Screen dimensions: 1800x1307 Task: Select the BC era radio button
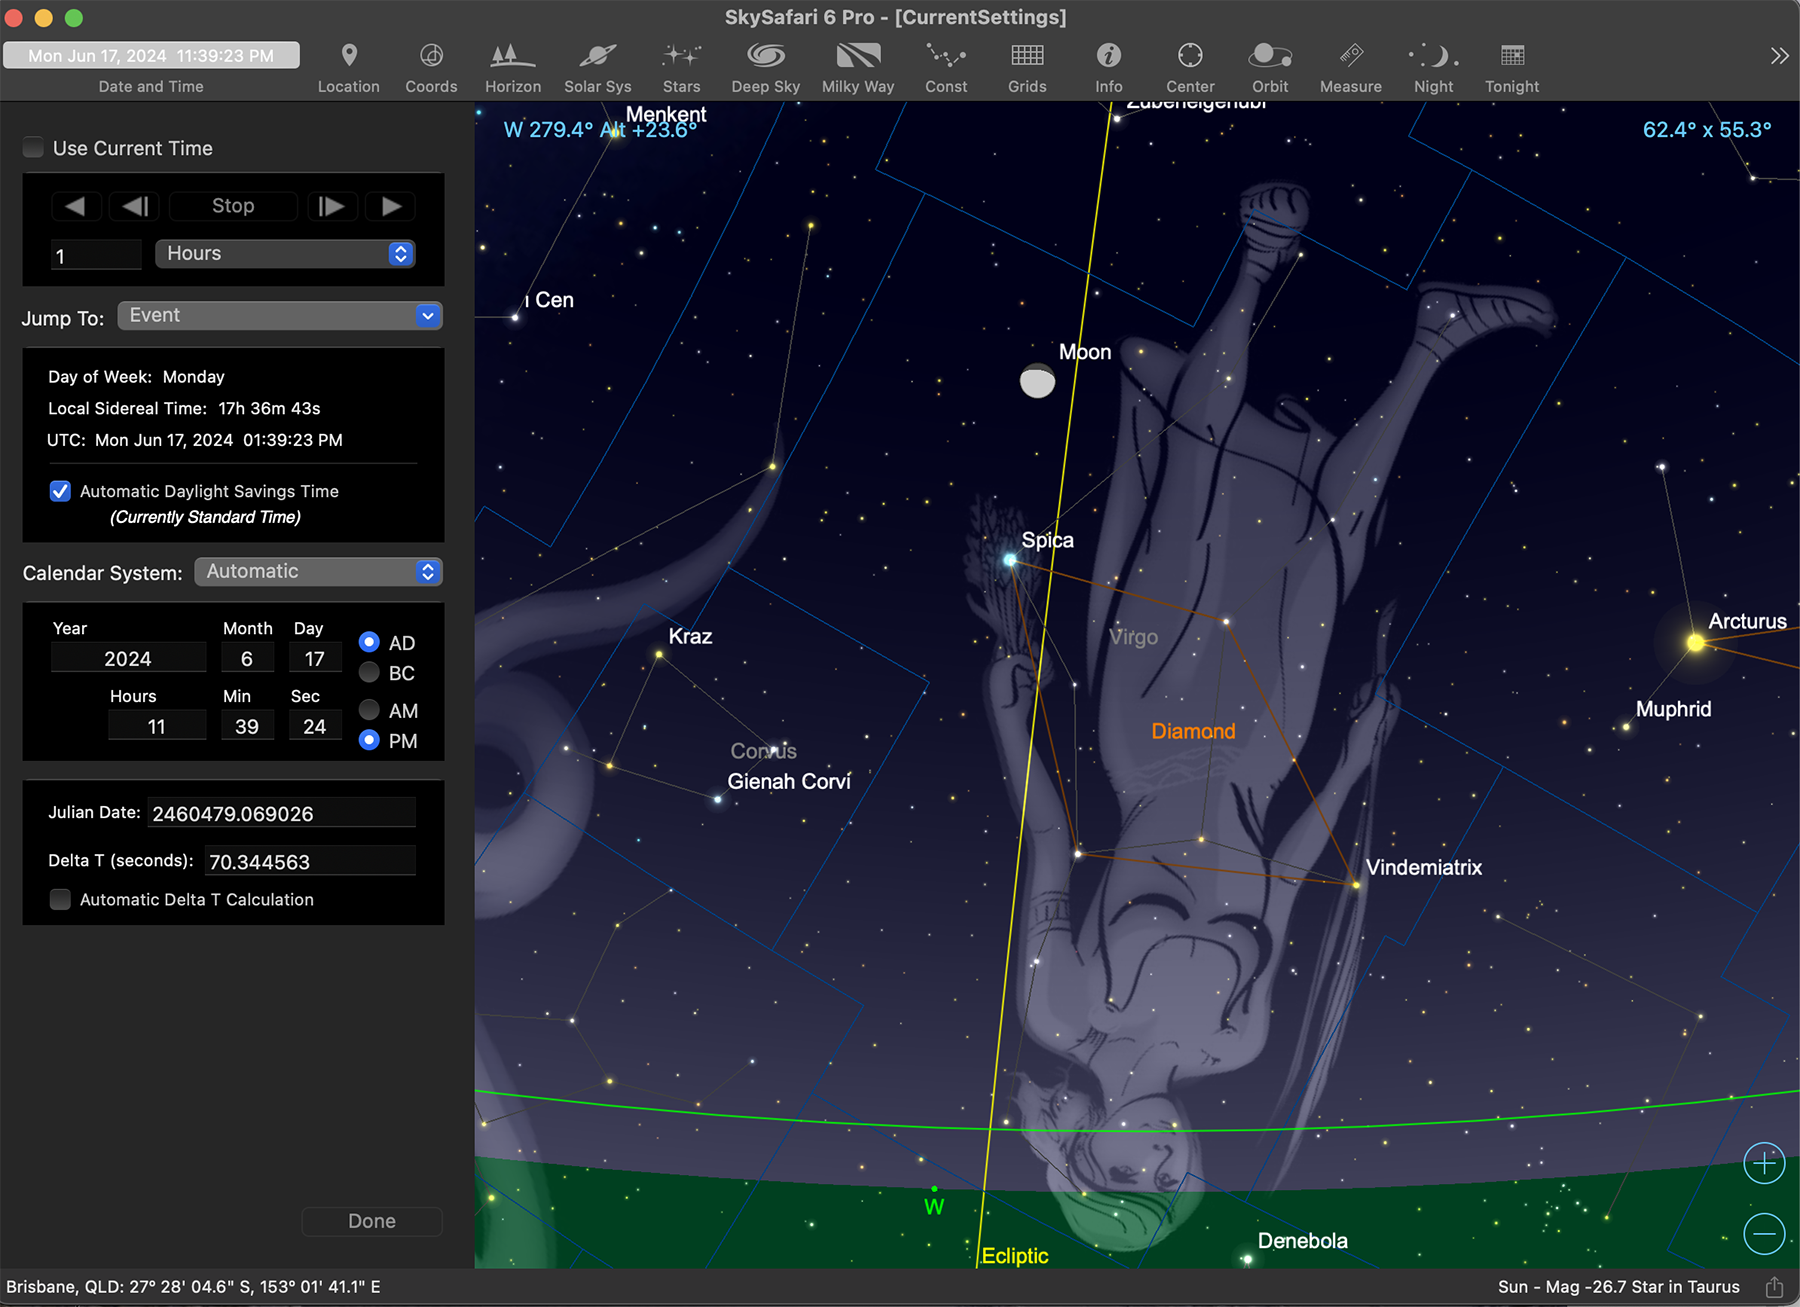point(369,672)
